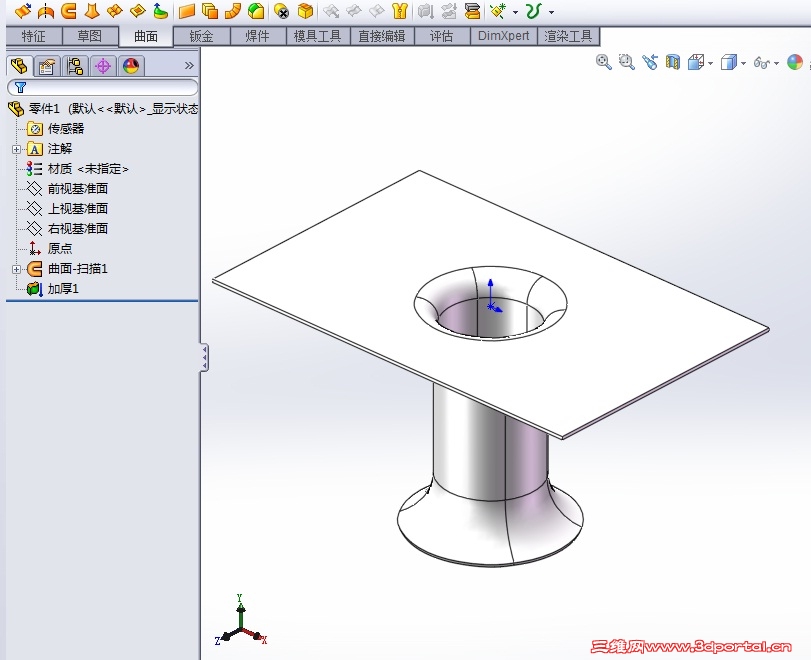
Task: Select the Planar Surface tool
Action: (x=187, y=10)
